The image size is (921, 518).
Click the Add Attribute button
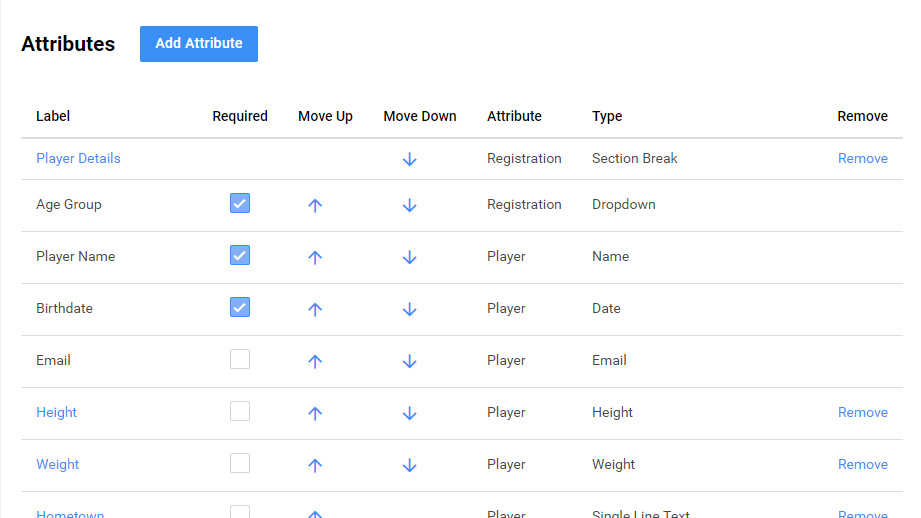[x=199, y=44]
